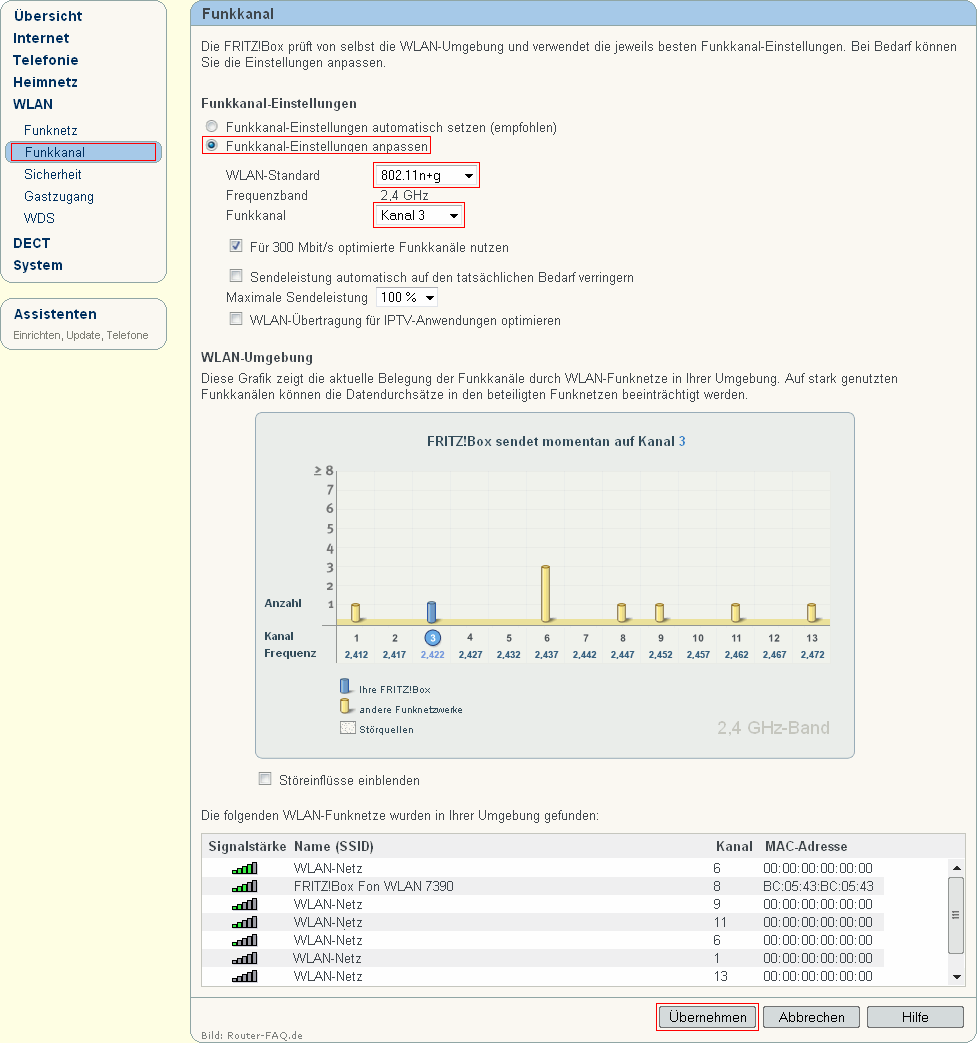The width and height of the screenshot is (977, 1043).
Task: Click channel number 13 on the axis
Action: 812,638
